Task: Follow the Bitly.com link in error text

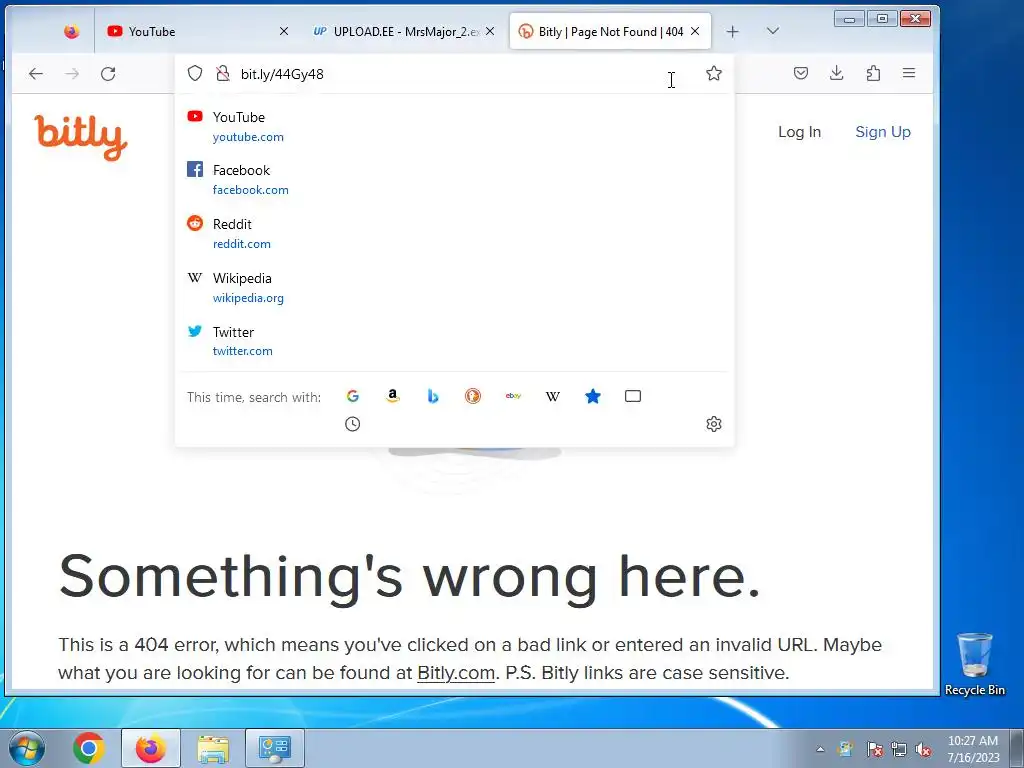Action: coord(456,673)
